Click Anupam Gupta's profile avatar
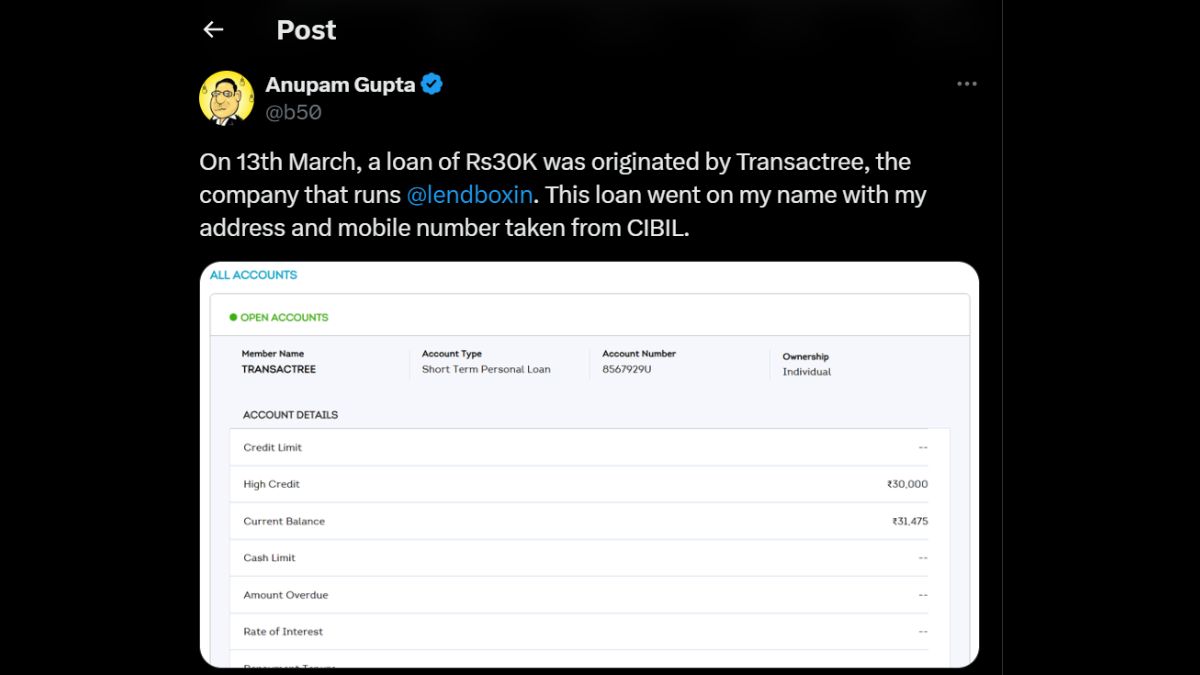The width and height of the screenshot is (1200, 675). coord(227,98)
